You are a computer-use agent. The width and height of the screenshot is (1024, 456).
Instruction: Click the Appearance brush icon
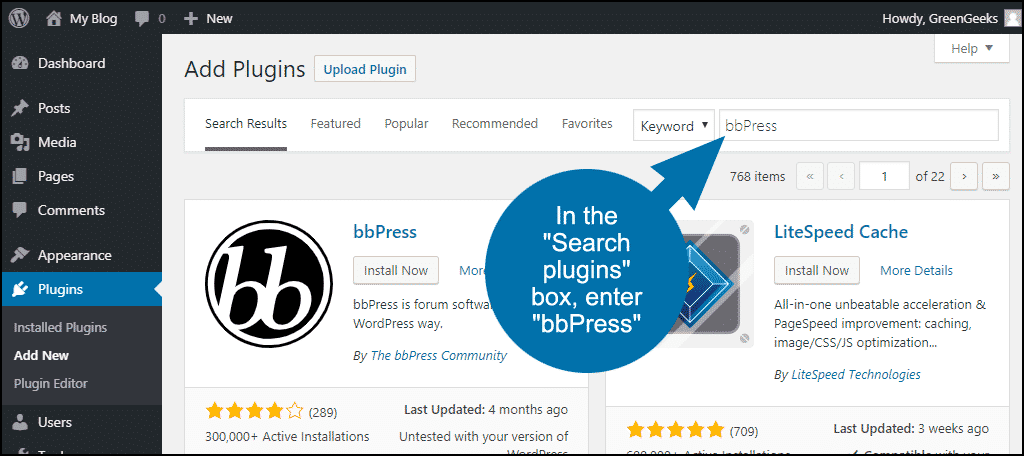tap(20, 255)
